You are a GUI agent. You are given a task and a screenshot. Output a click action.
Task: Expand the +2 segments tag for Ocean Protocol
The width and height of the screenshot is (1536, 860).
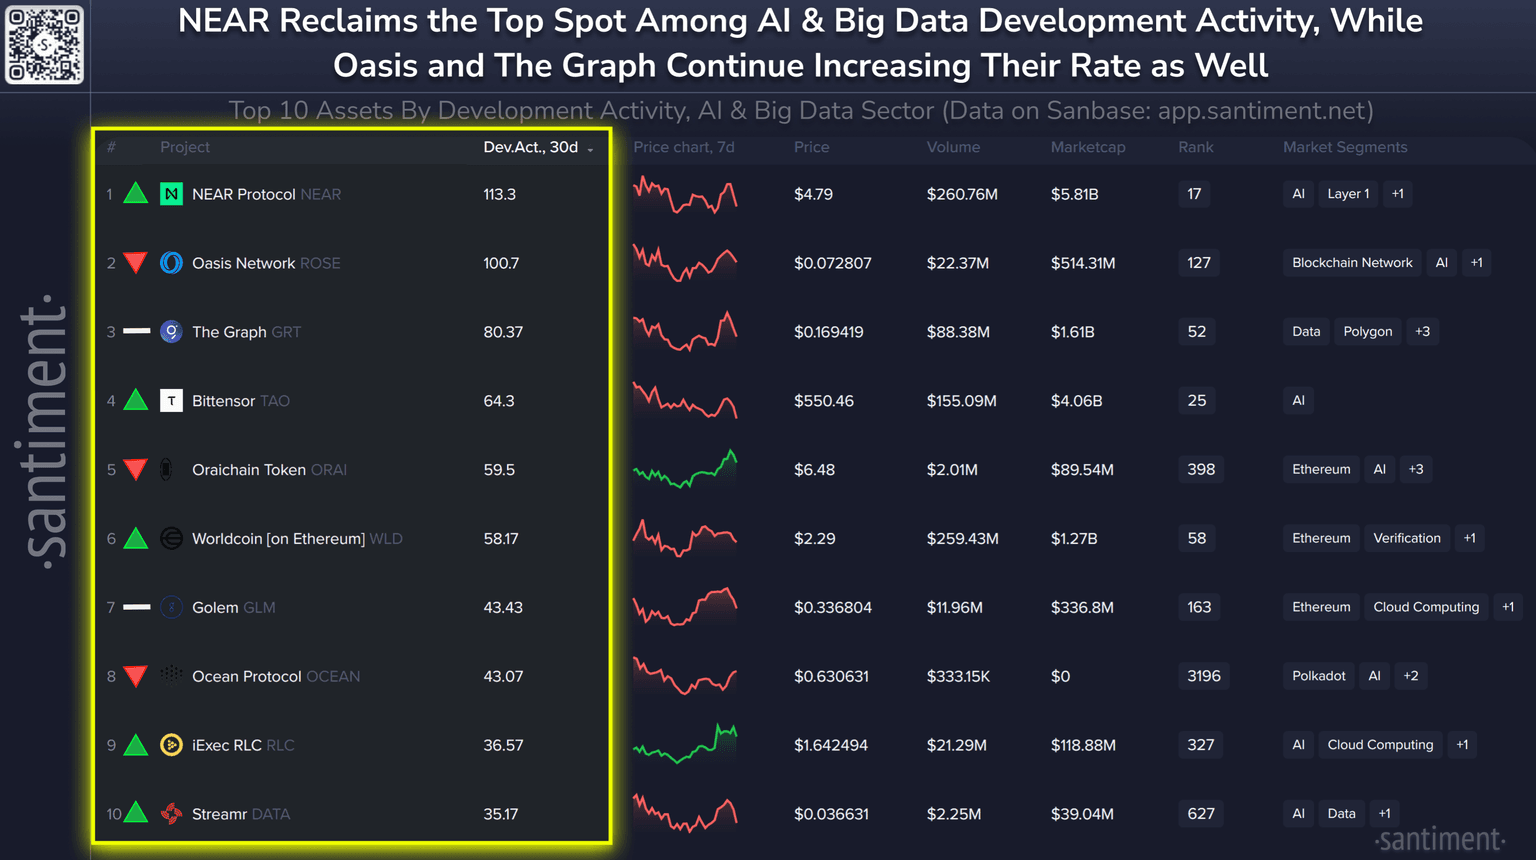point(1410,676)
